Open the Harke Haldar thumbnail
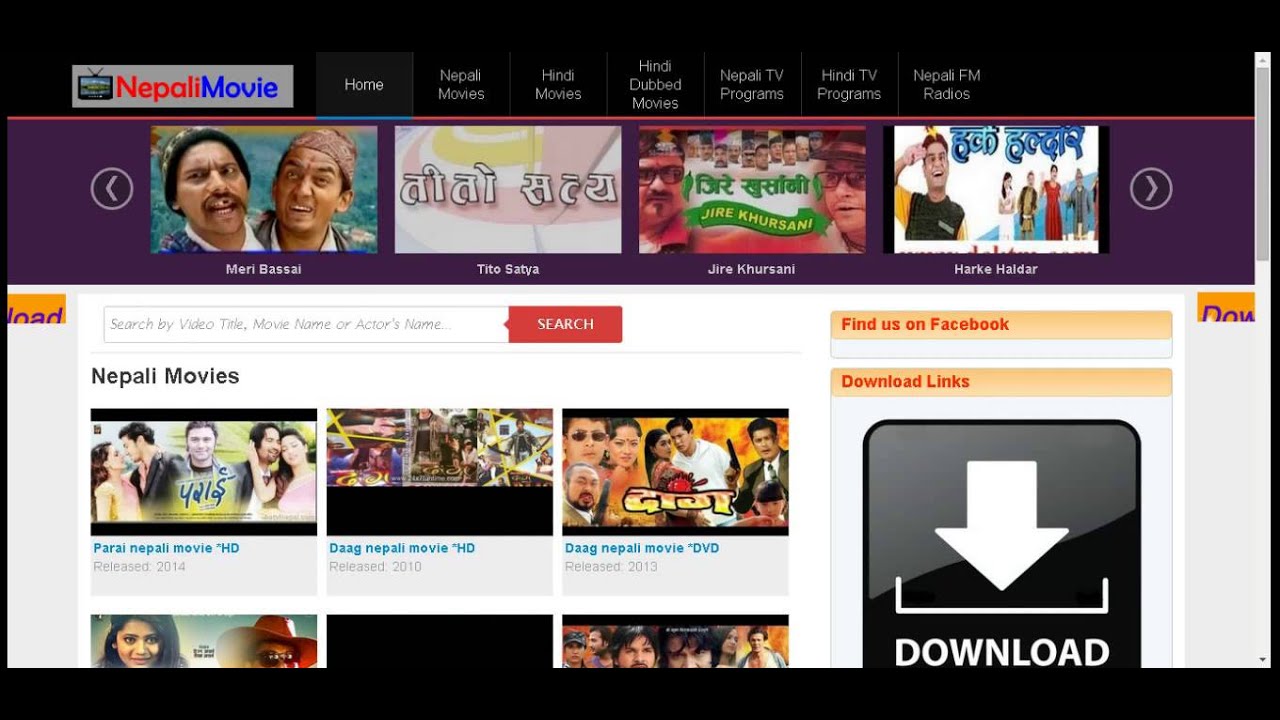The image size is (1280, 720). tap(996, 189)
